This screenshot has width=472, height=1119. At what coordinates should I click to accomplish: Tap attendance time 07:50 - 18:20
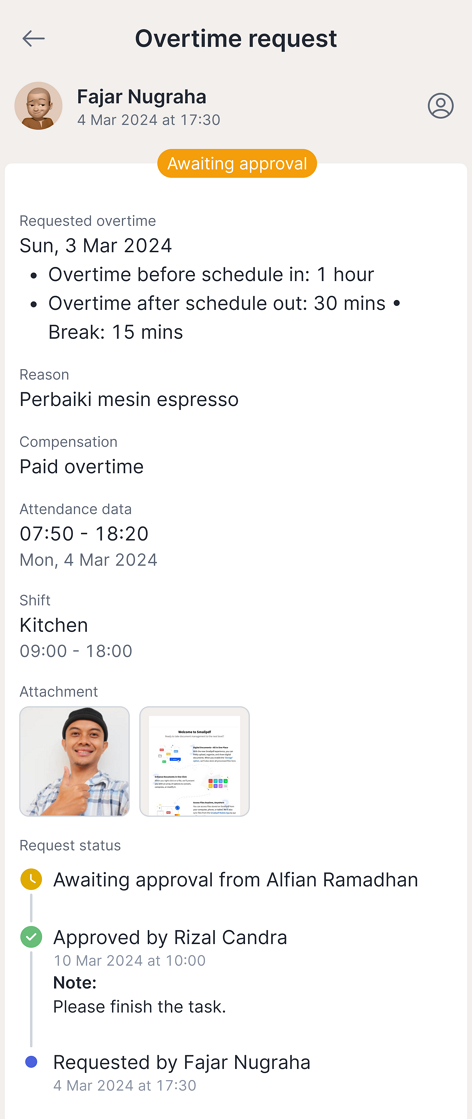click(x=84, y=534)
